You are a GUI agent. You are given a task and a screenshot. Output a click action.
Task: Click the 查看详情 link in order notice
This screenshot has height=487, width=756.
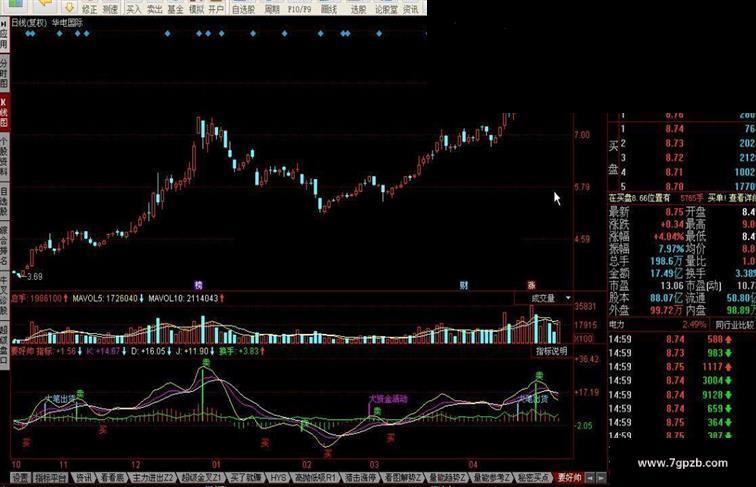(742, 198)
